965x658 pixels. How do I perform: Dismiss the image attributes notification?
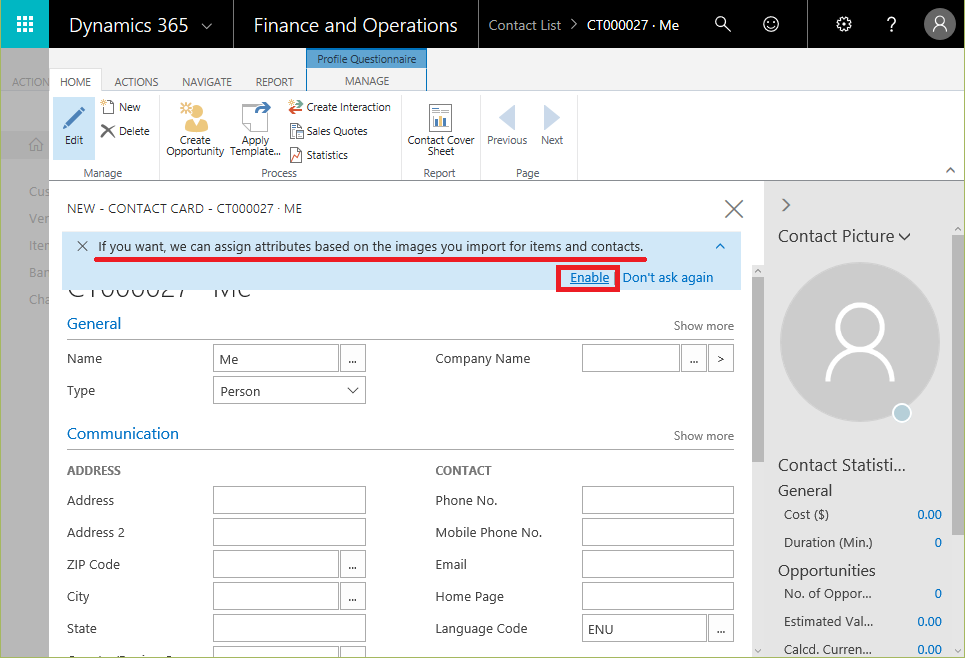[x=82, y=246]
